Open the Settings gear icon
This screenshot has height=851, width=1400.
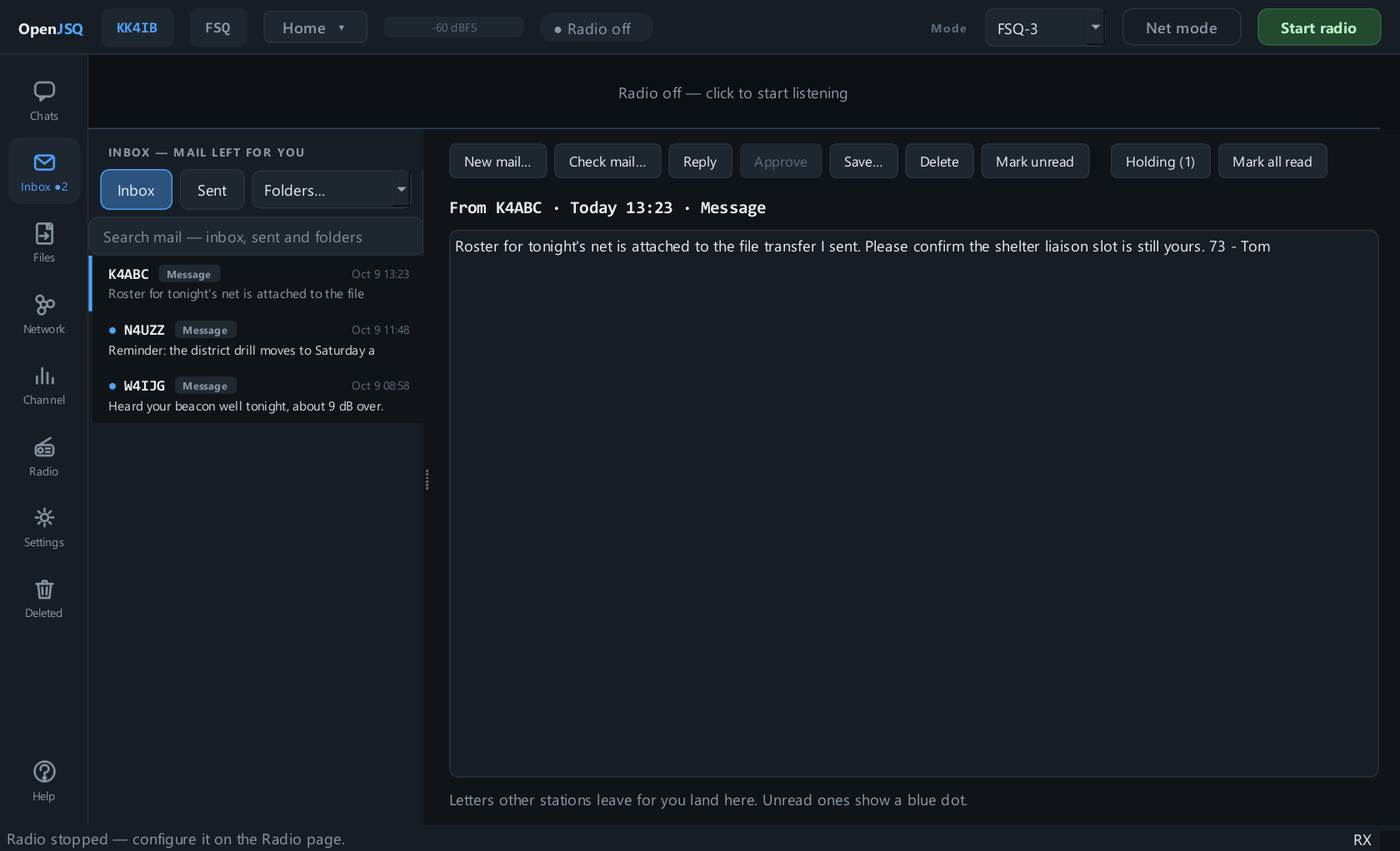pyautogui.click(x=44, y=526)
